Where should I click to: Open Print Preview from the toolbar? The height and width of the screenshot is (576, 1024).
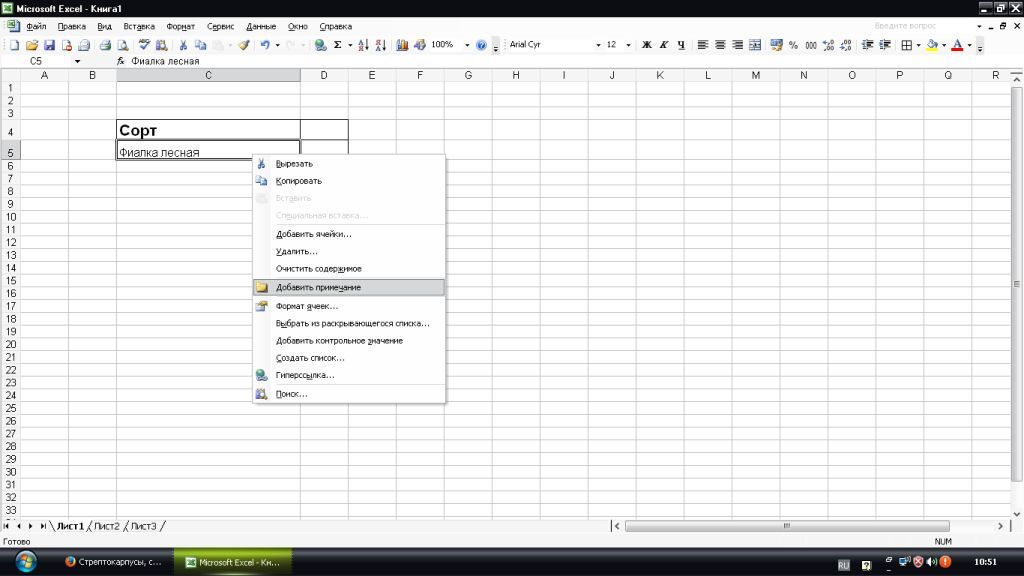click(x=122, y=45)
